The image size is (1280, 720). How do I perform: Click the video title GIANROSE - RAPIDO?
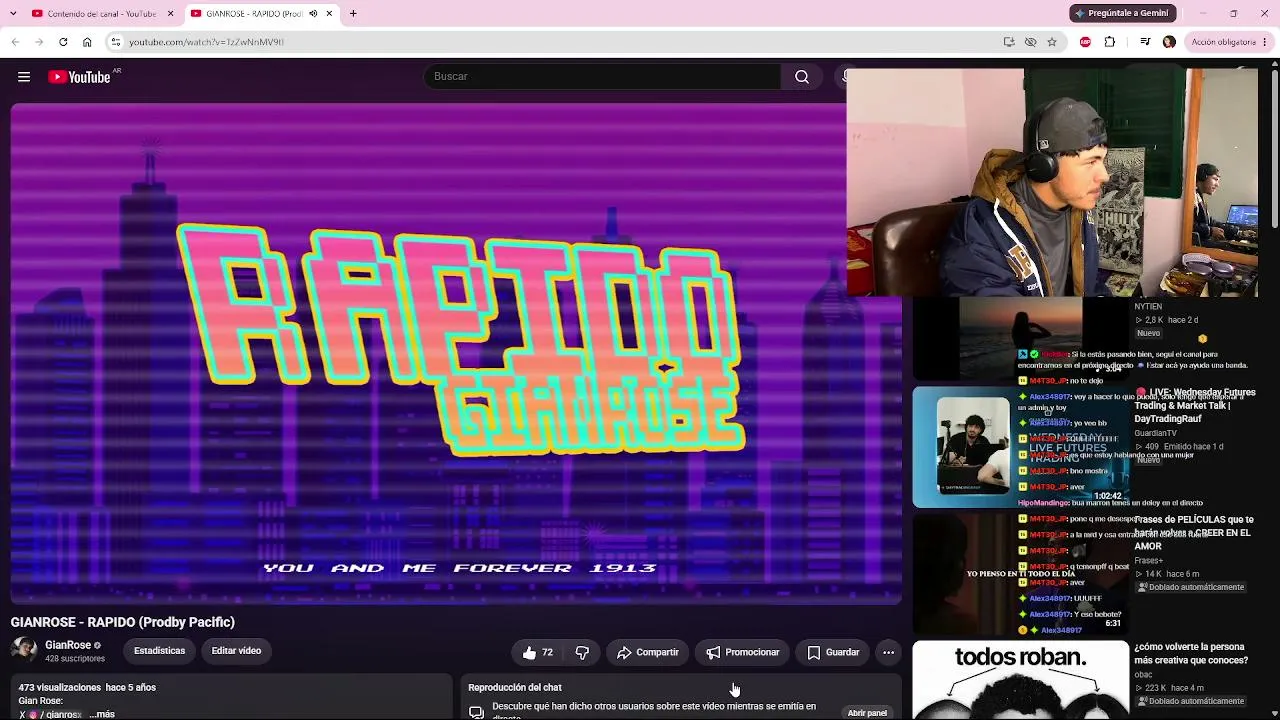click(123, 622)
